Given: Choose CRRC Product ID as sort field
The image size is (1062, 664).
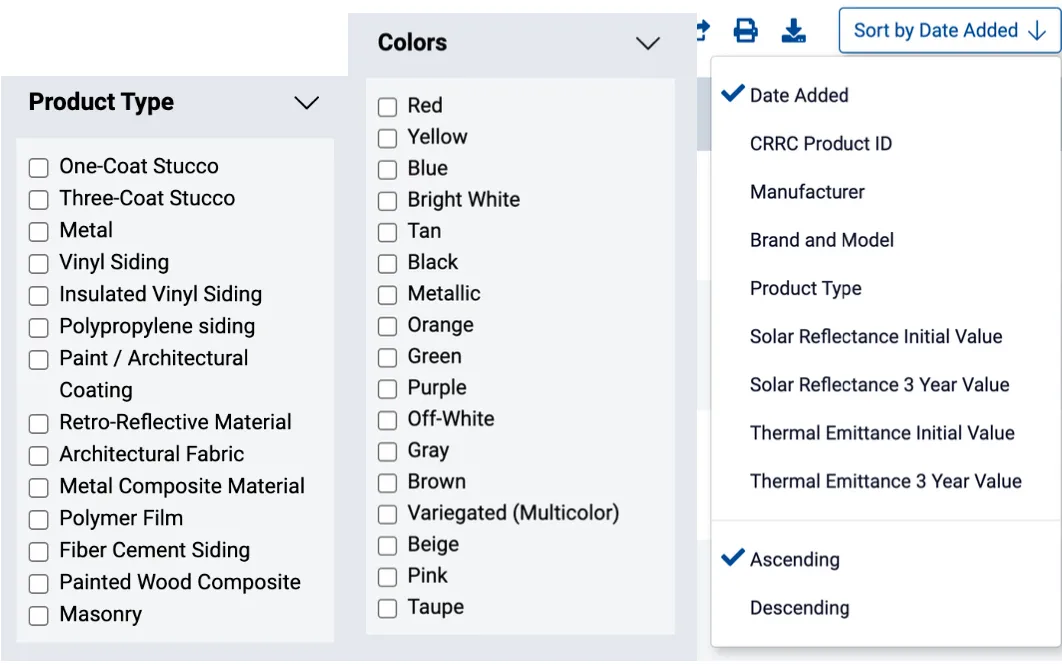Looking at the screenshot, I should [820, 143].
